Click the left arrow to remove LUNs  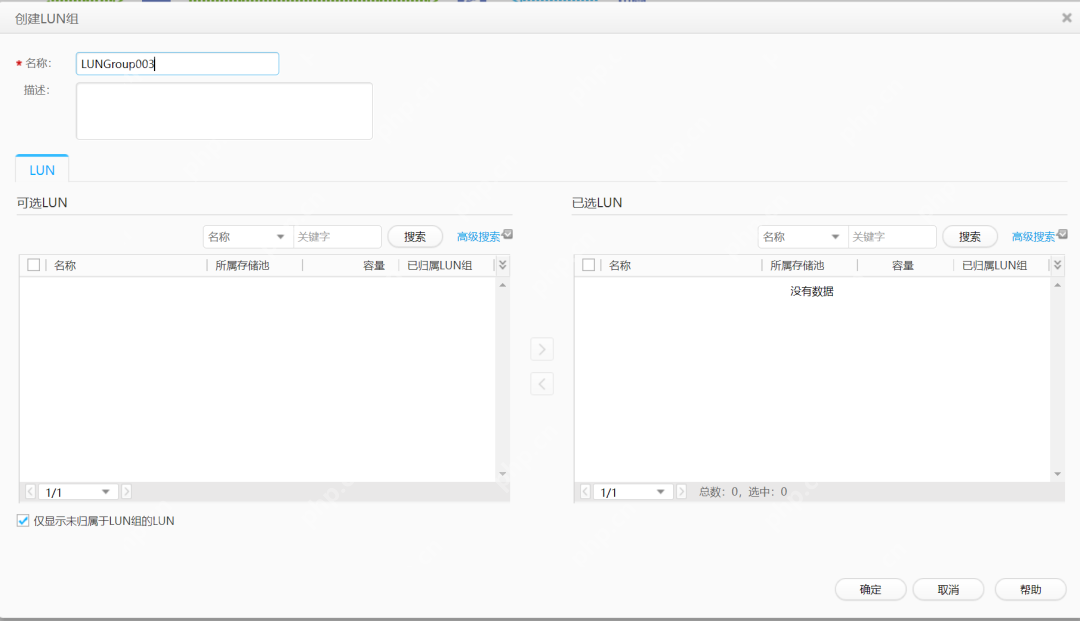point(542,383)
